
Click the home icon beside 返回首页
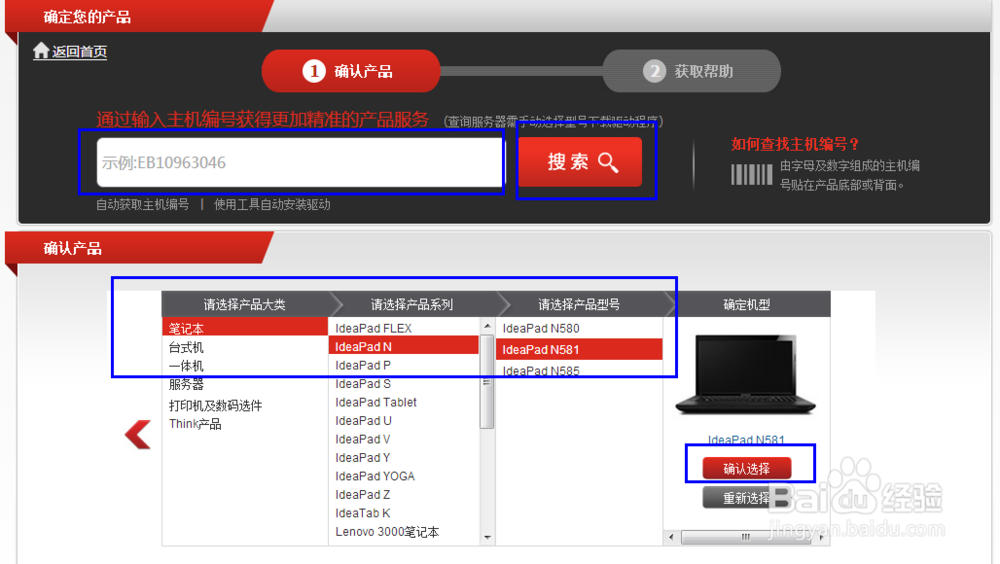[x=41, y=50]
